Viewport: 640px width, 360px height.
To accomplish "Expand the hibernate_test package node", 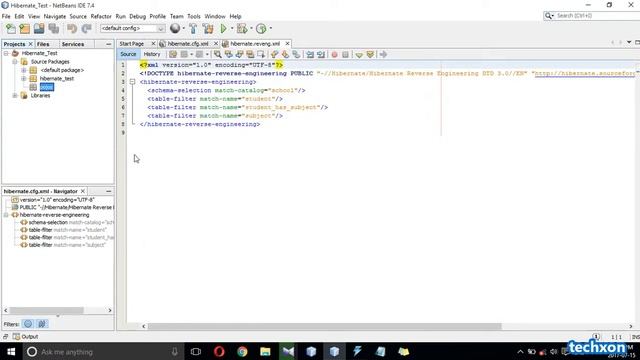I will tap(23, 78).
